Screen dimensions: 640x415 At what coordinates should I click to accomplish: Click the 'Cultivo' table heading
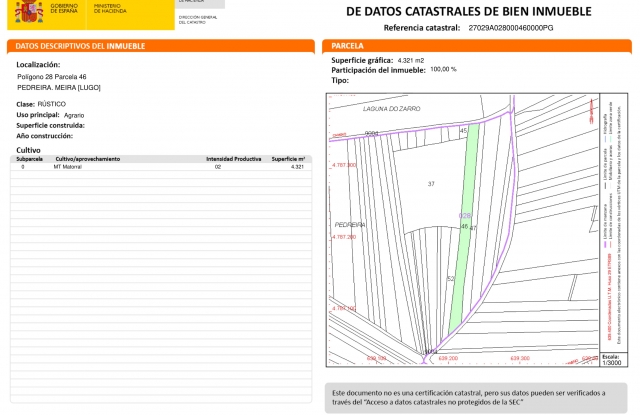coord(28,150)
